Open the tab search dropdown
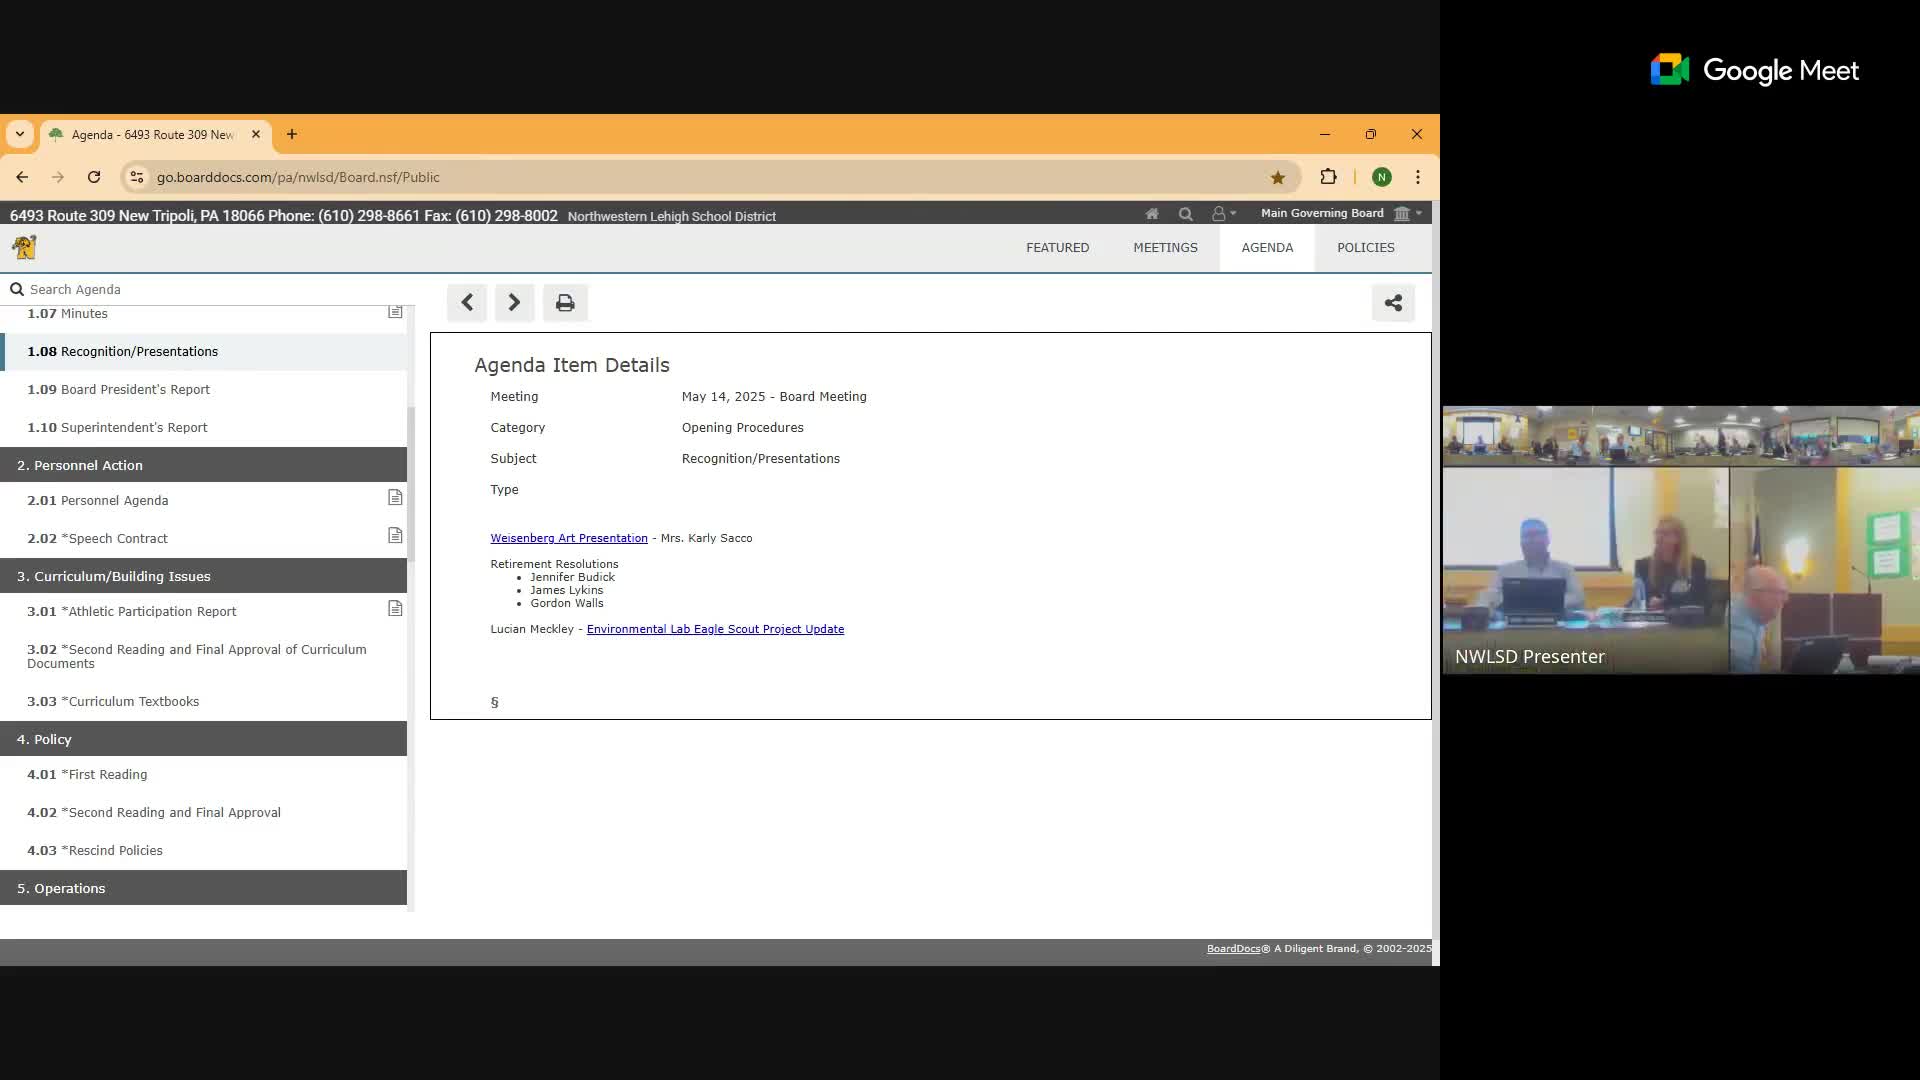Viewport: 1920px width, 1080px height. pyautogui.click(x=20, y=134)
